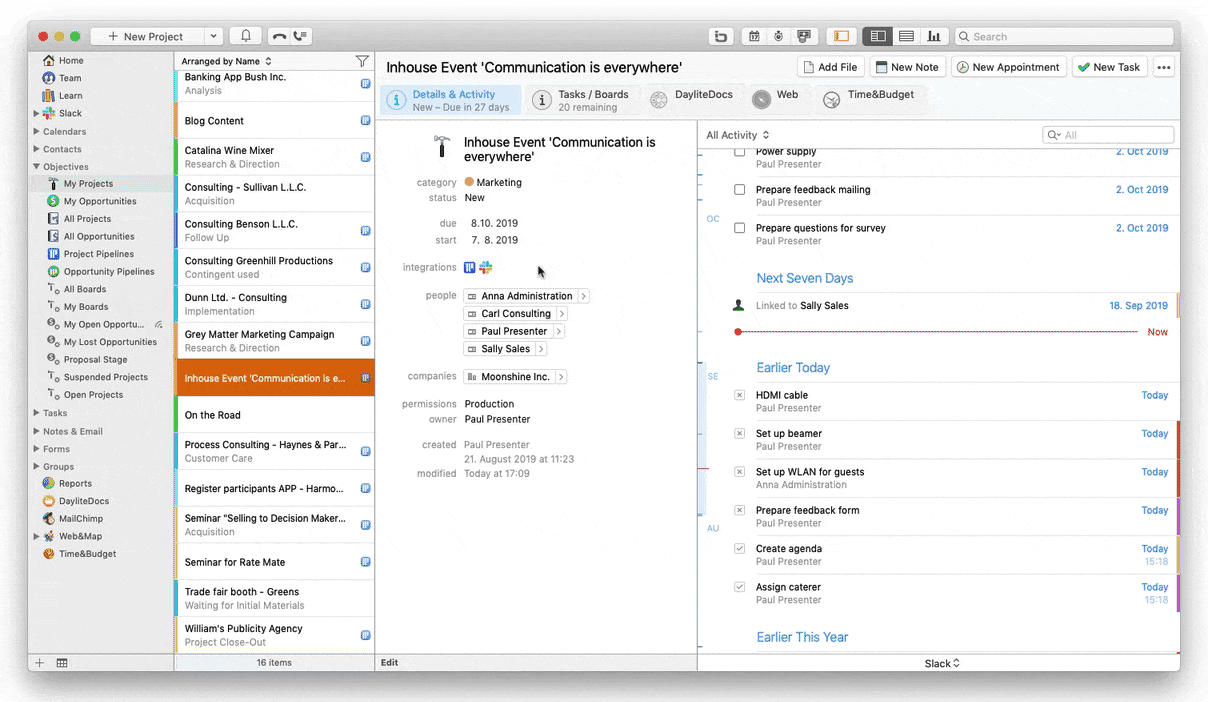This screenshot has width=1208, height=702.
Task: Open Web&Map in the sidebar
Action: tap(80, 536)
